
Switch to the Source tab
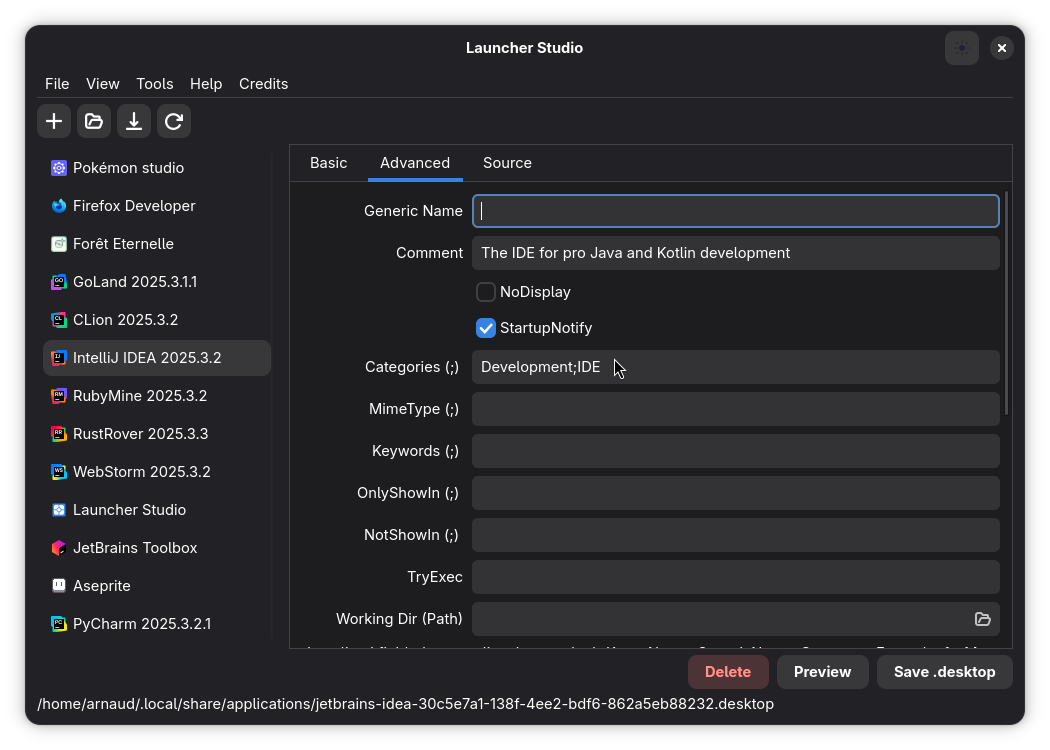(507, 163)
